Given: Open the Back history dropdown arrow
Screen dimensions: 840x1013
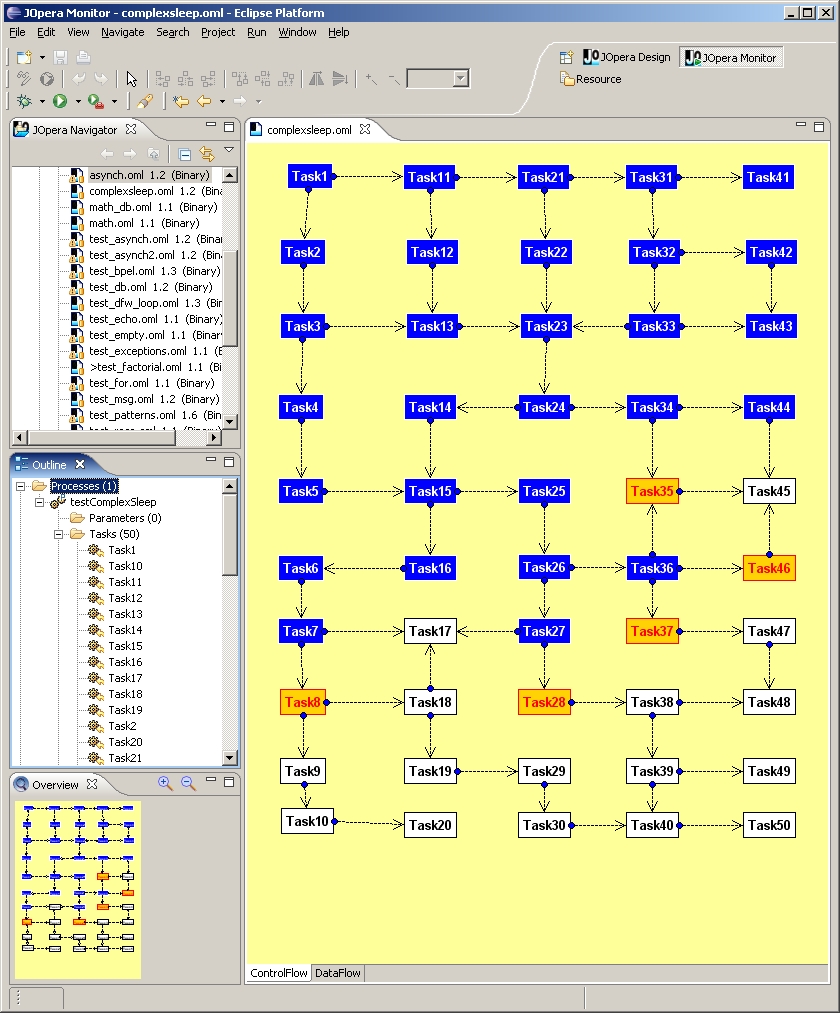Looking at the screenshot, I should tap(222, 101).
